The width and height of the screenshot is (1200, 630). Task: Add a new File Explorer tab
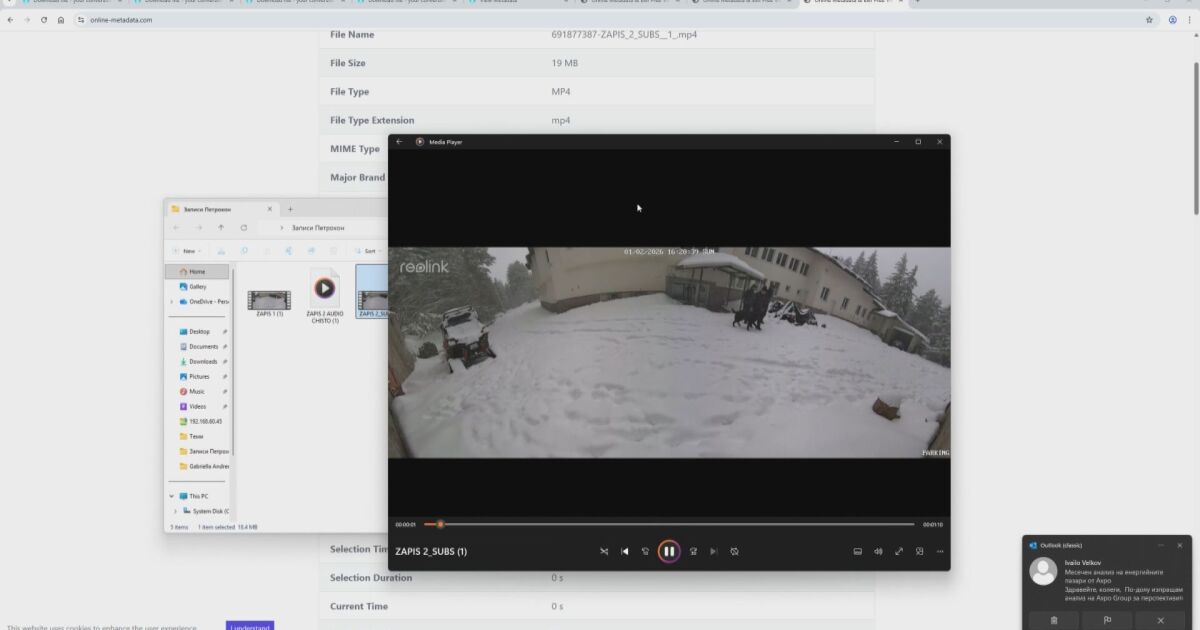(291, 209)
